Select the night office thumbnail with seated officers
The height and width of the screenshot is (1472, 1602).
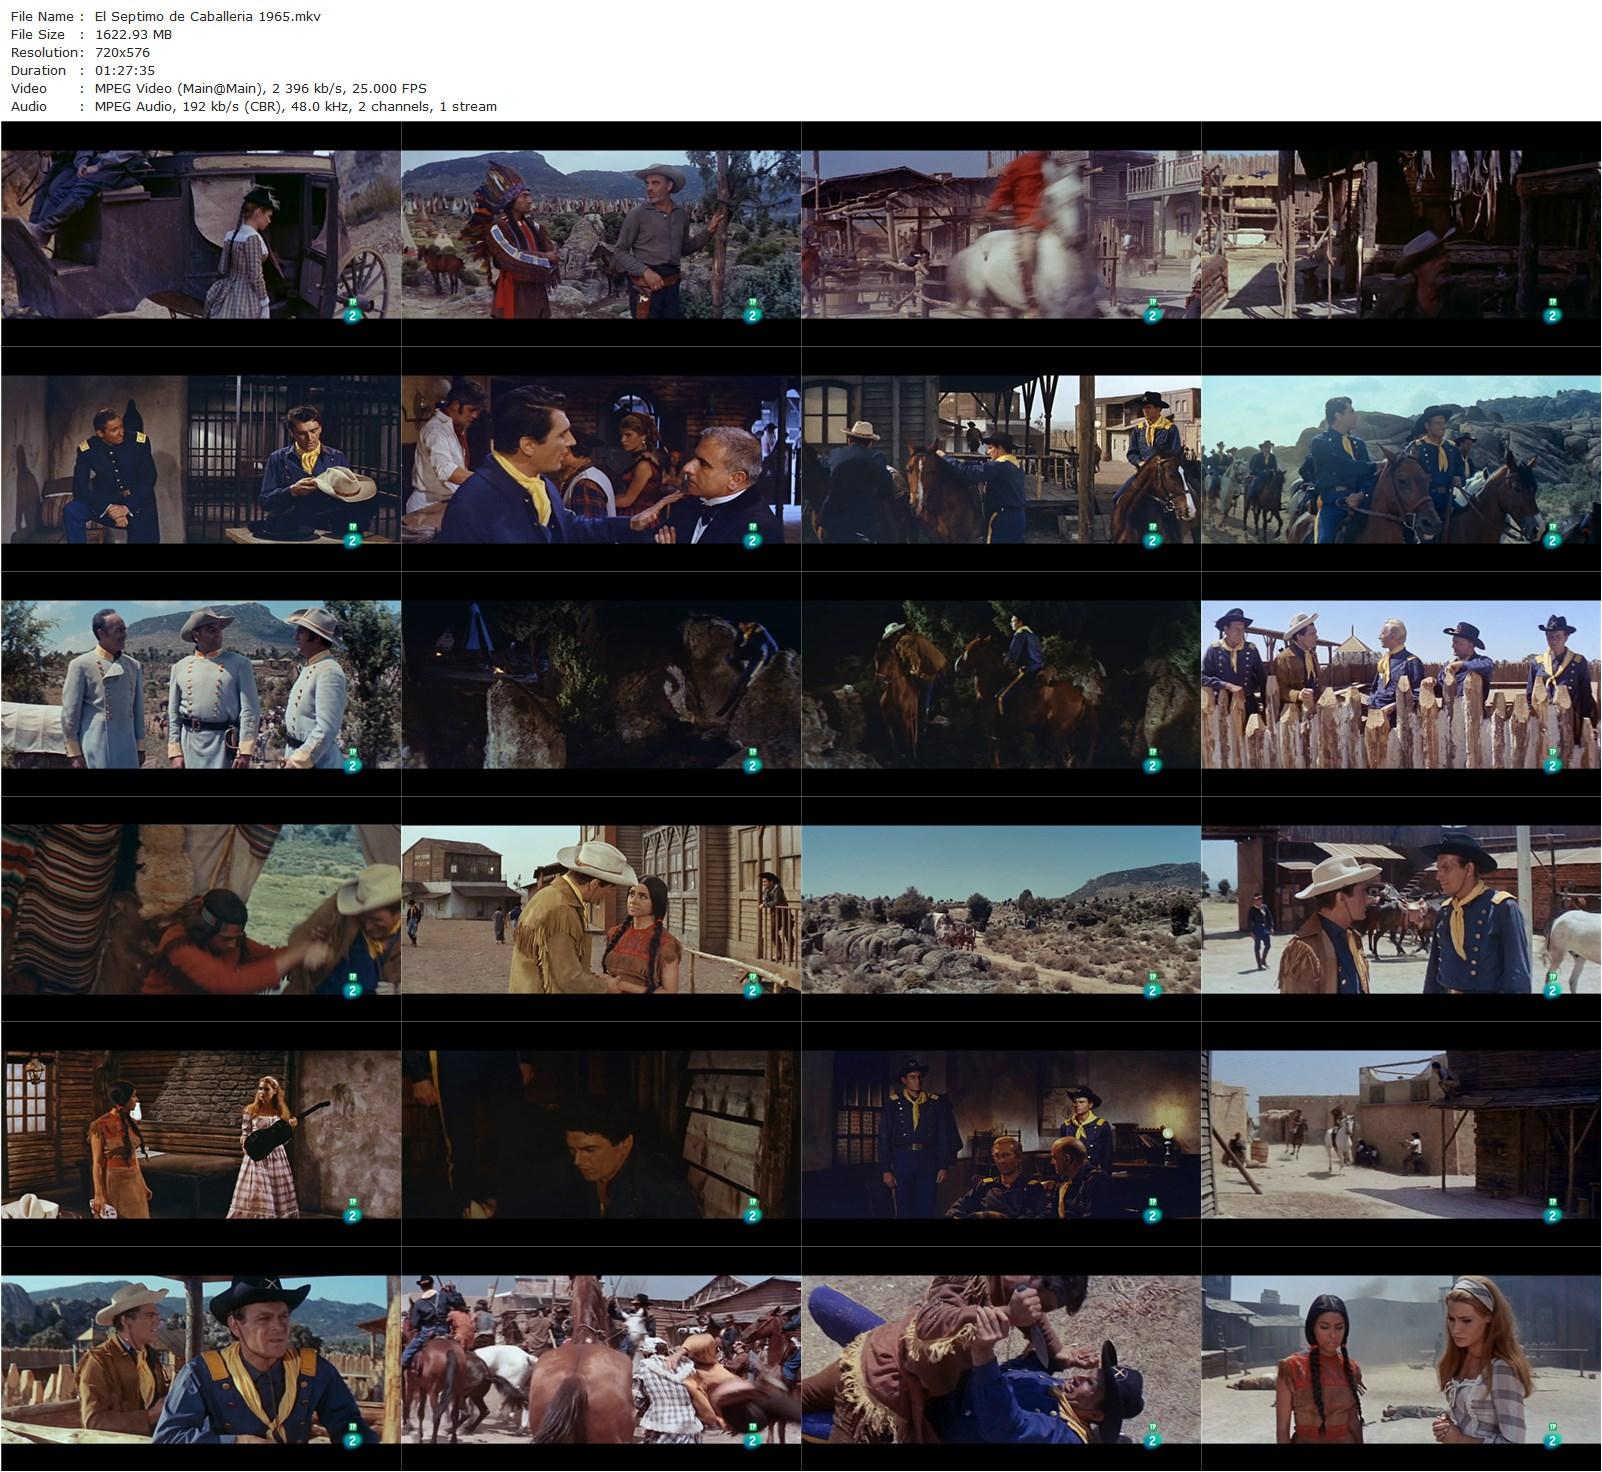point(1000,1135)
